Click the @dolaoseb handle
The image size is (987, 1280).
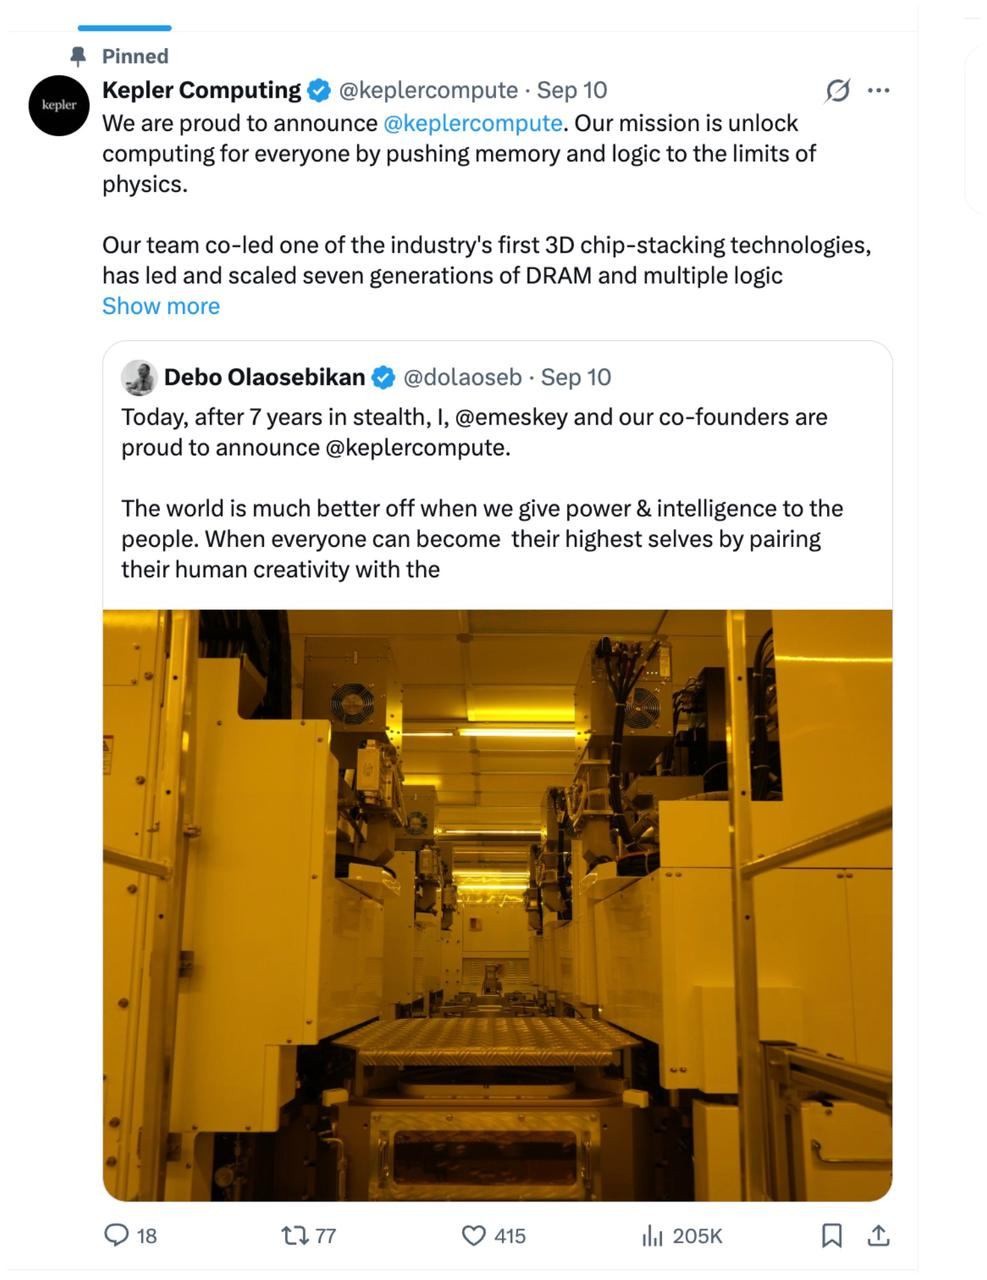point(462,377)
